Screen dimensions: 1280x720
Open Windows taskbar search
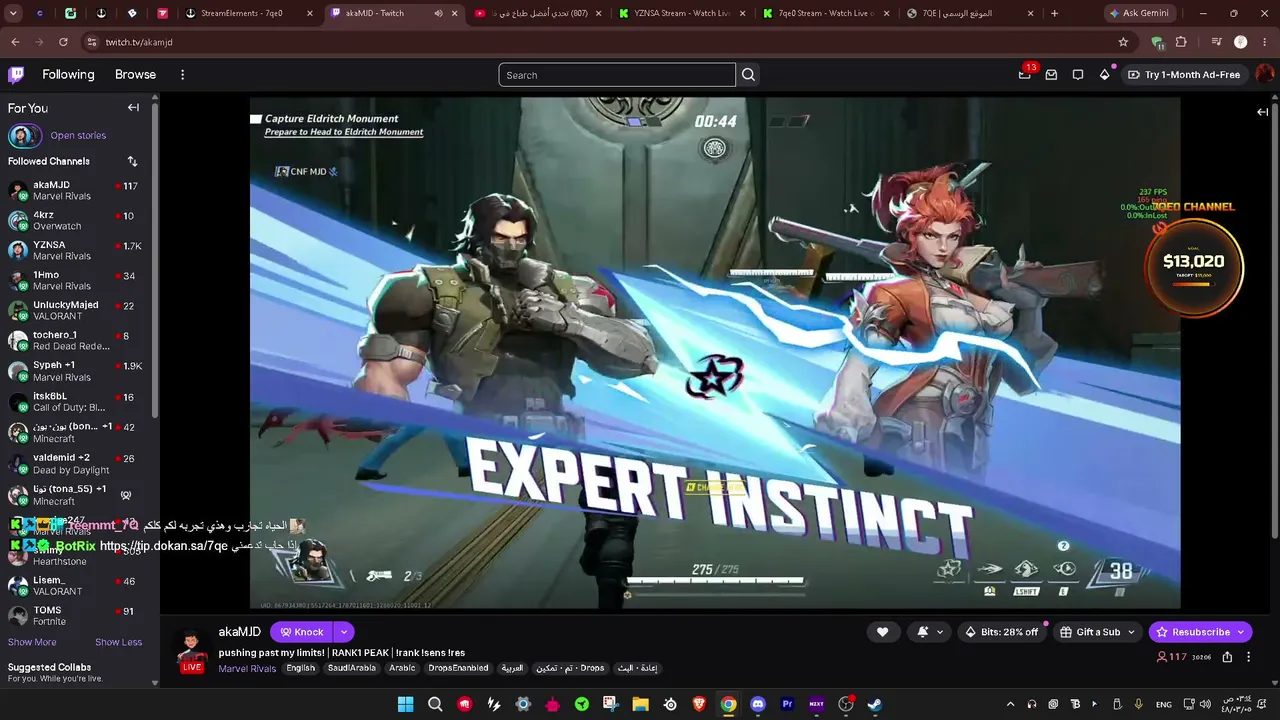pyautogui.click(x=435, y=704)
